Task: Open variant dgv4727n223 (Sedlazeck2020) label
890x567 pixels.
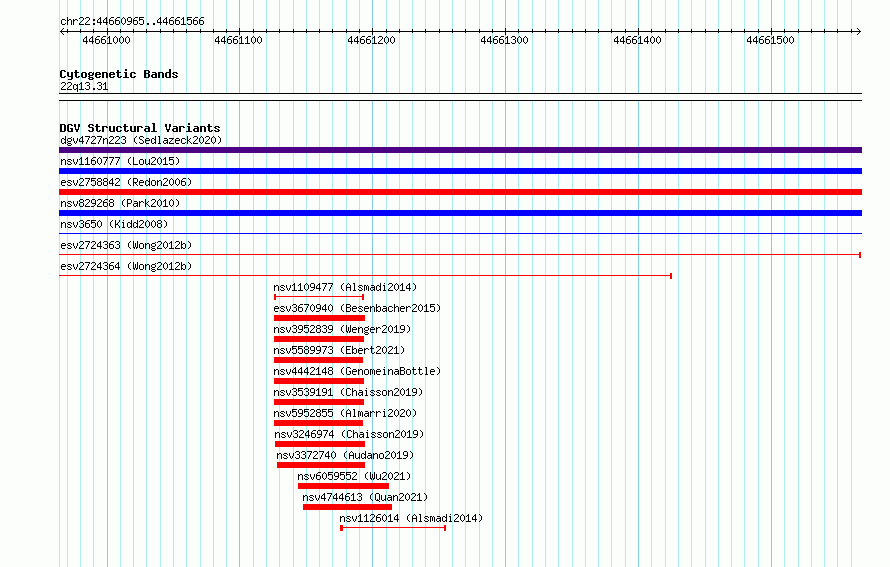Action: (x=141, y=140)
